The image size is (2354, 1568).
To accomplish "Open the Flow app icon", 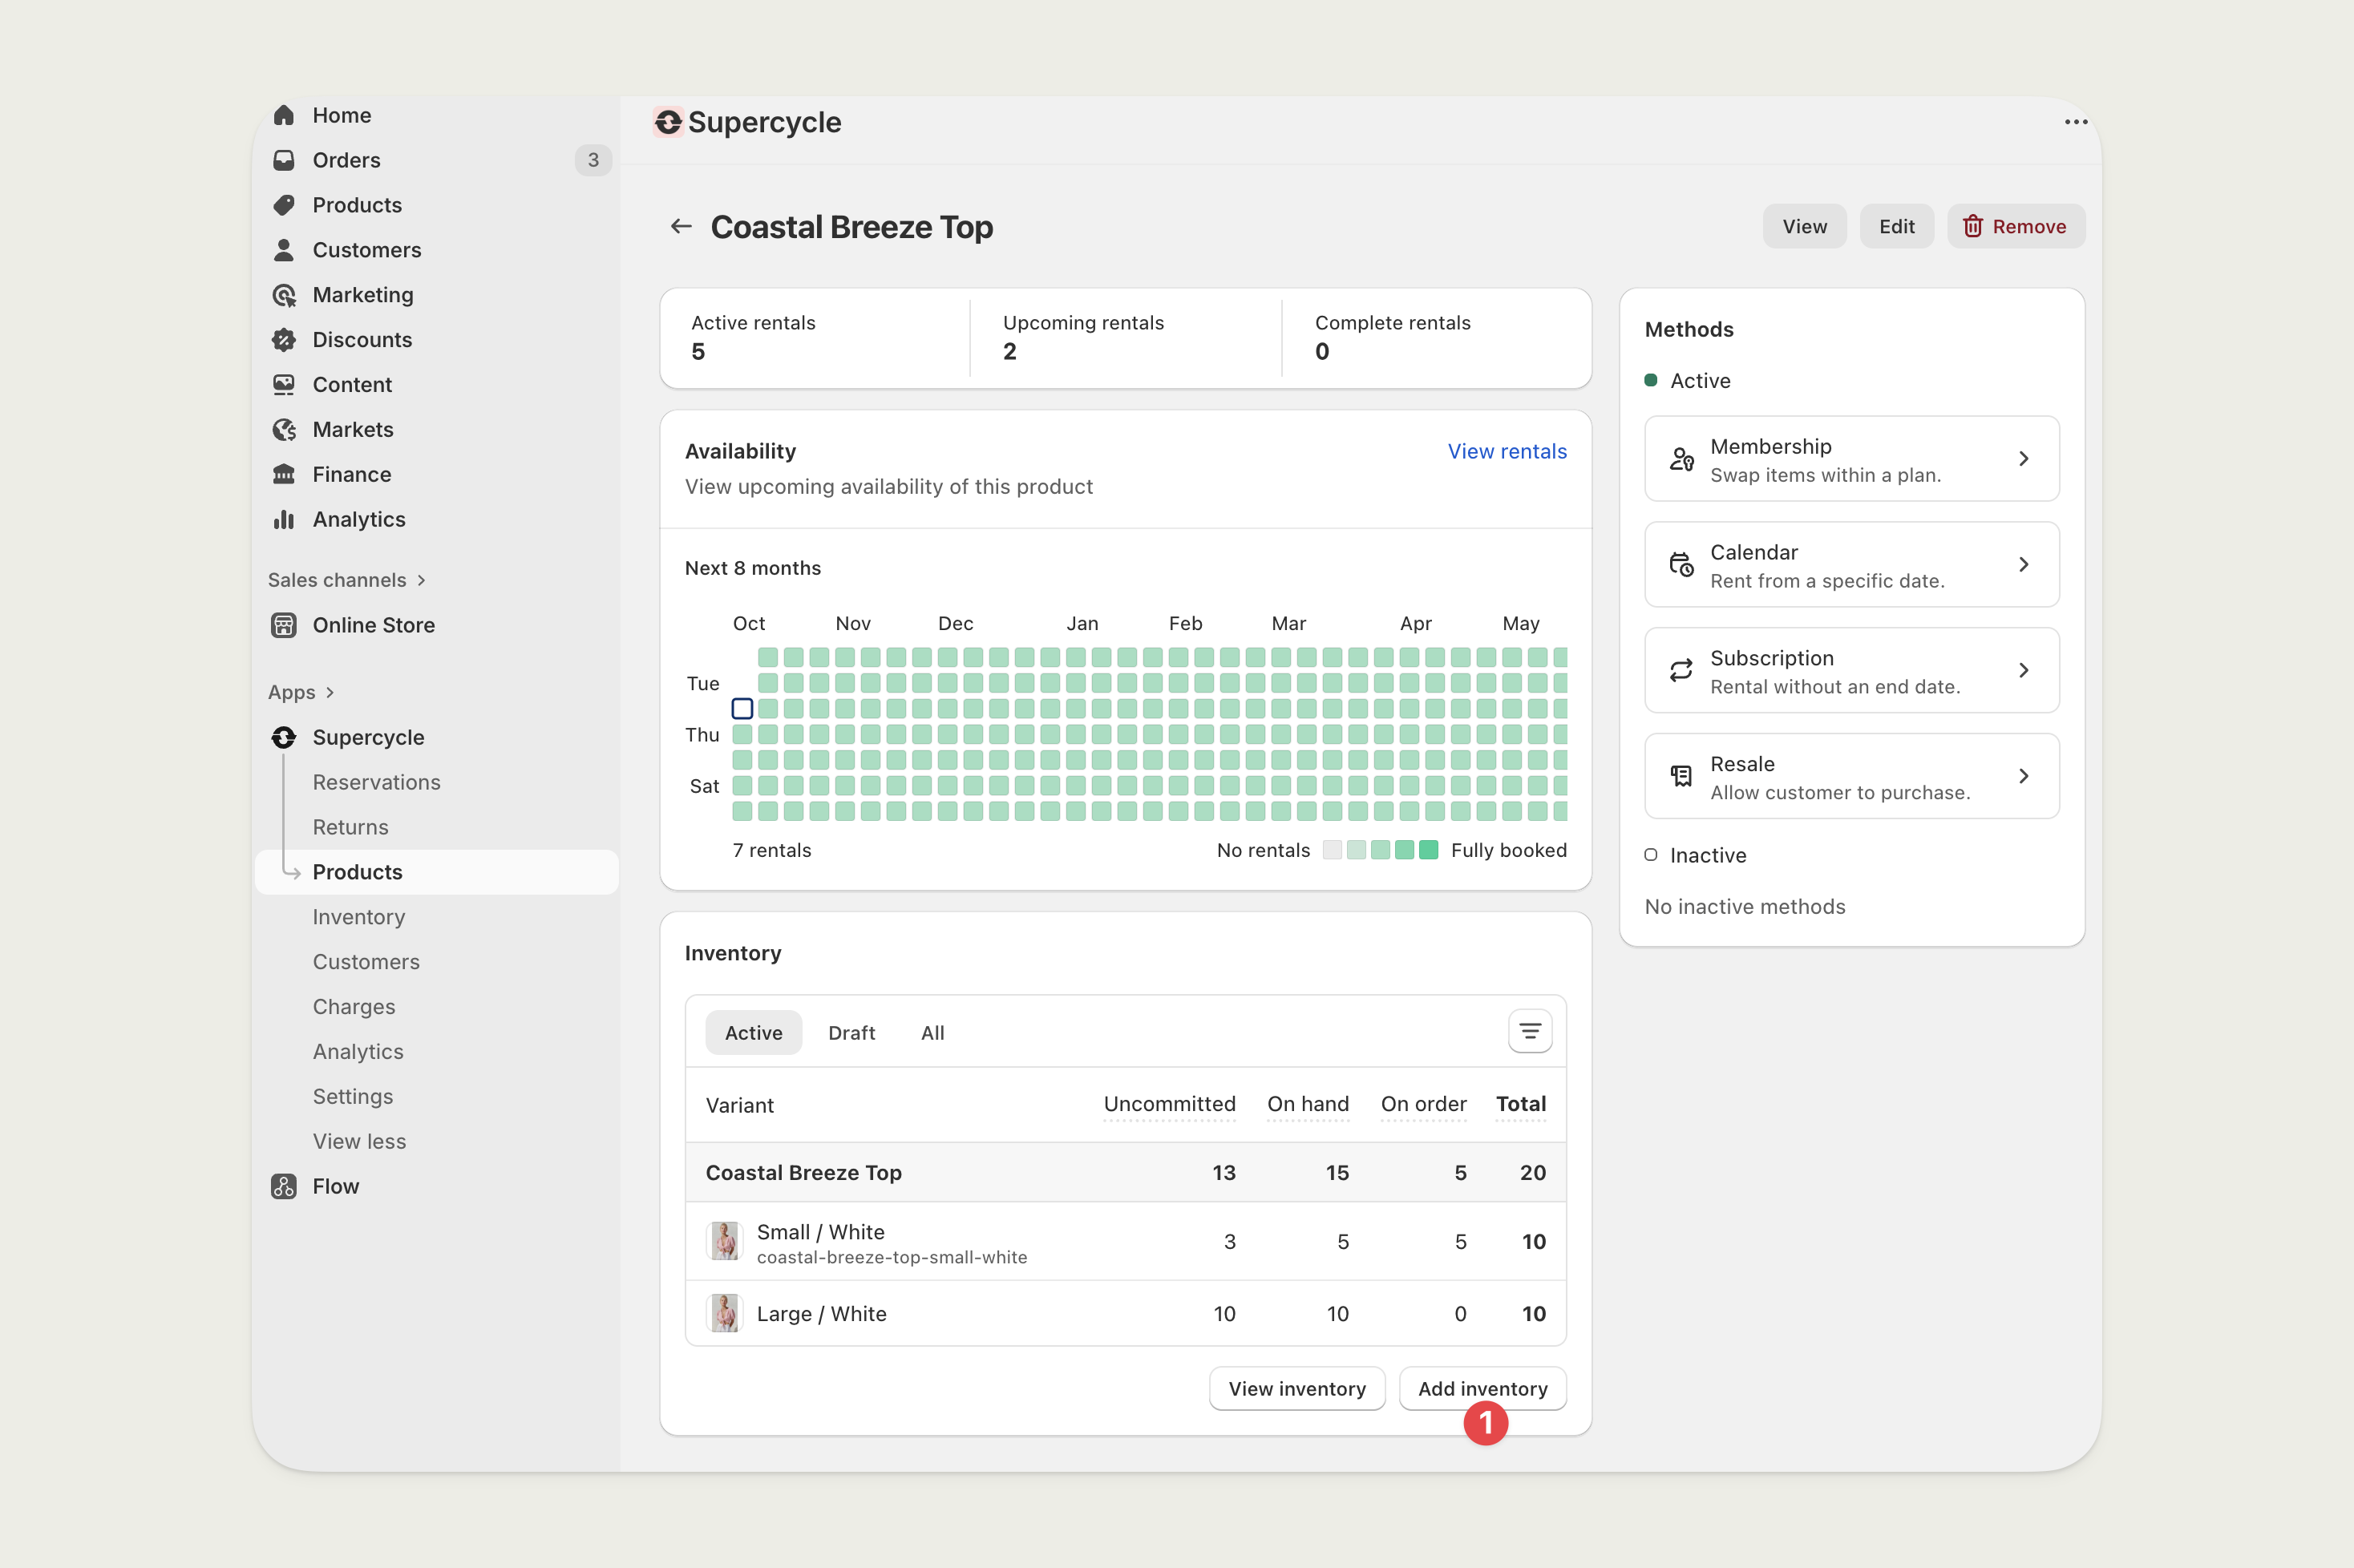I will point(285,1186).
